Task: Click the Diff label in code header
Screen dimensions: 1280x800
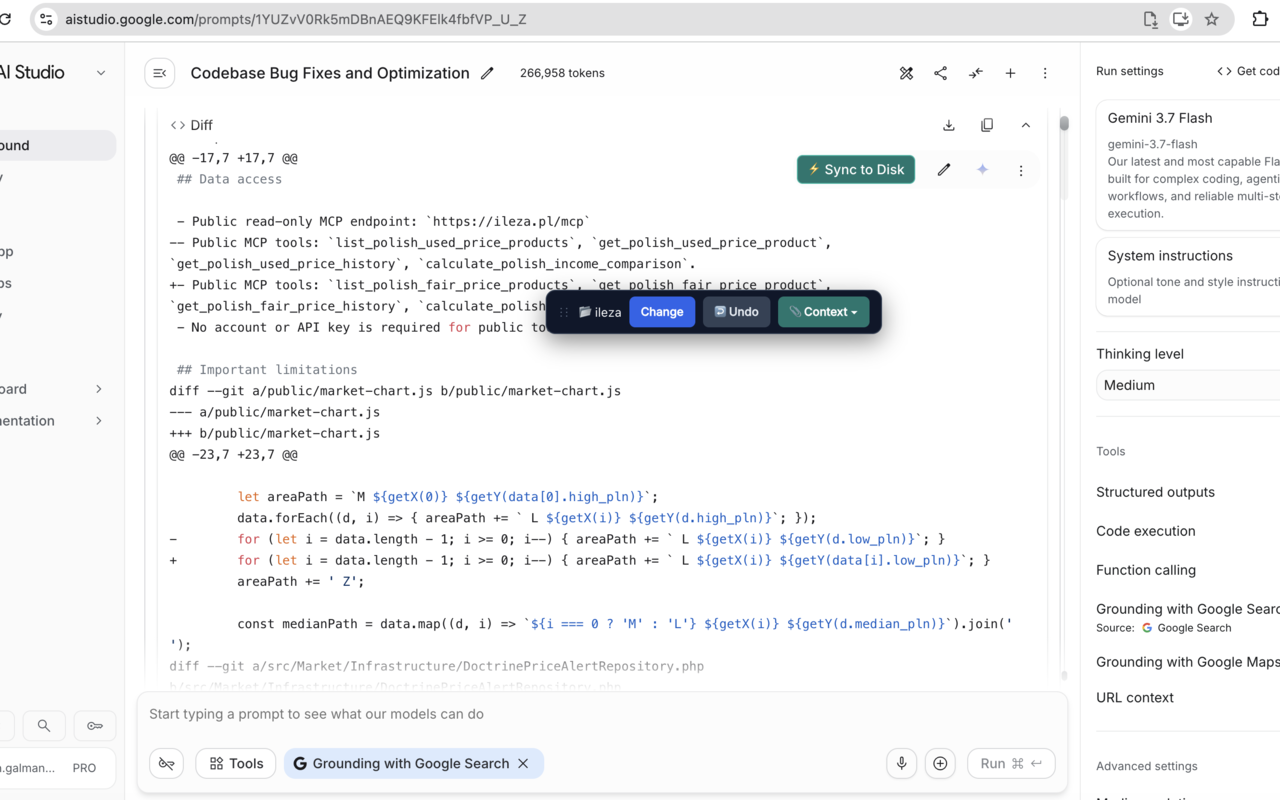Action: pyautogui.click(x=201, y=125)
